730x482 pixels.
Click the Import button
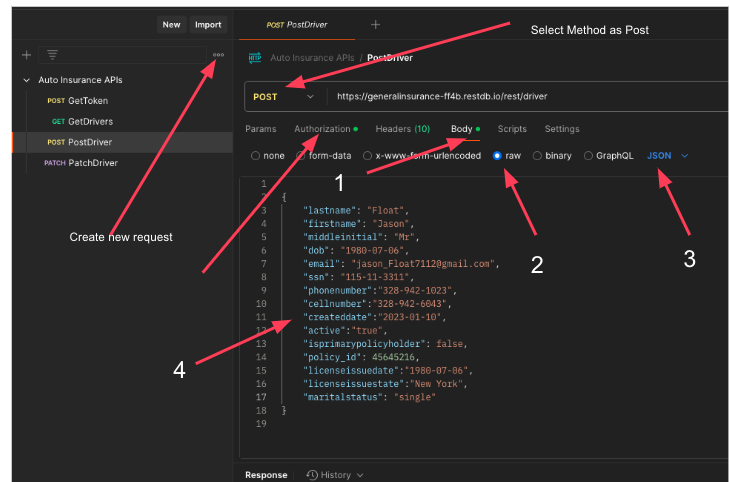click(208, 25)
